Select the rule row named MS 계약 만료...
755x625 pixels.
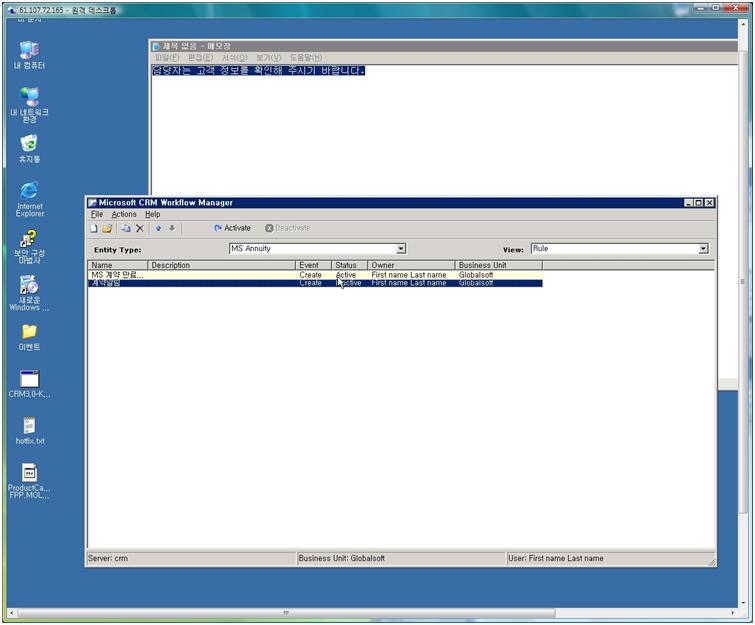[x=315, y=275]
